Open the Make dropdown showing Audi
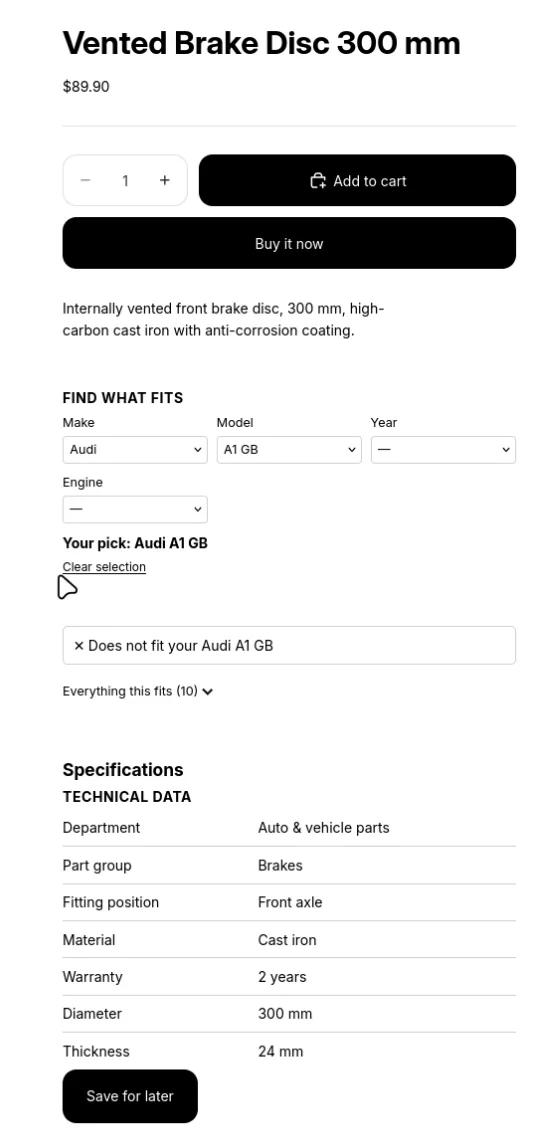The image size is (560, 1140). coord(135,449)
